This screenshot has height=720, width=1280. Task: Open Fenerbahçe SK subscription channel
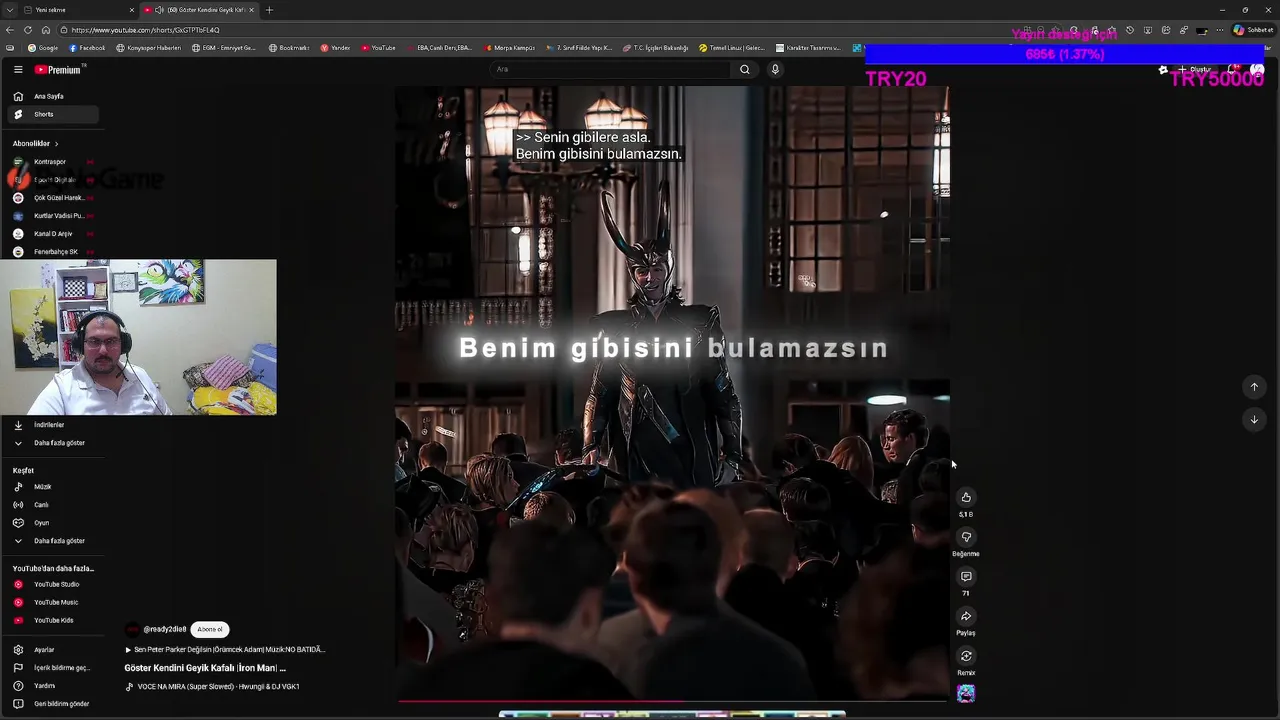coord(52,252)
